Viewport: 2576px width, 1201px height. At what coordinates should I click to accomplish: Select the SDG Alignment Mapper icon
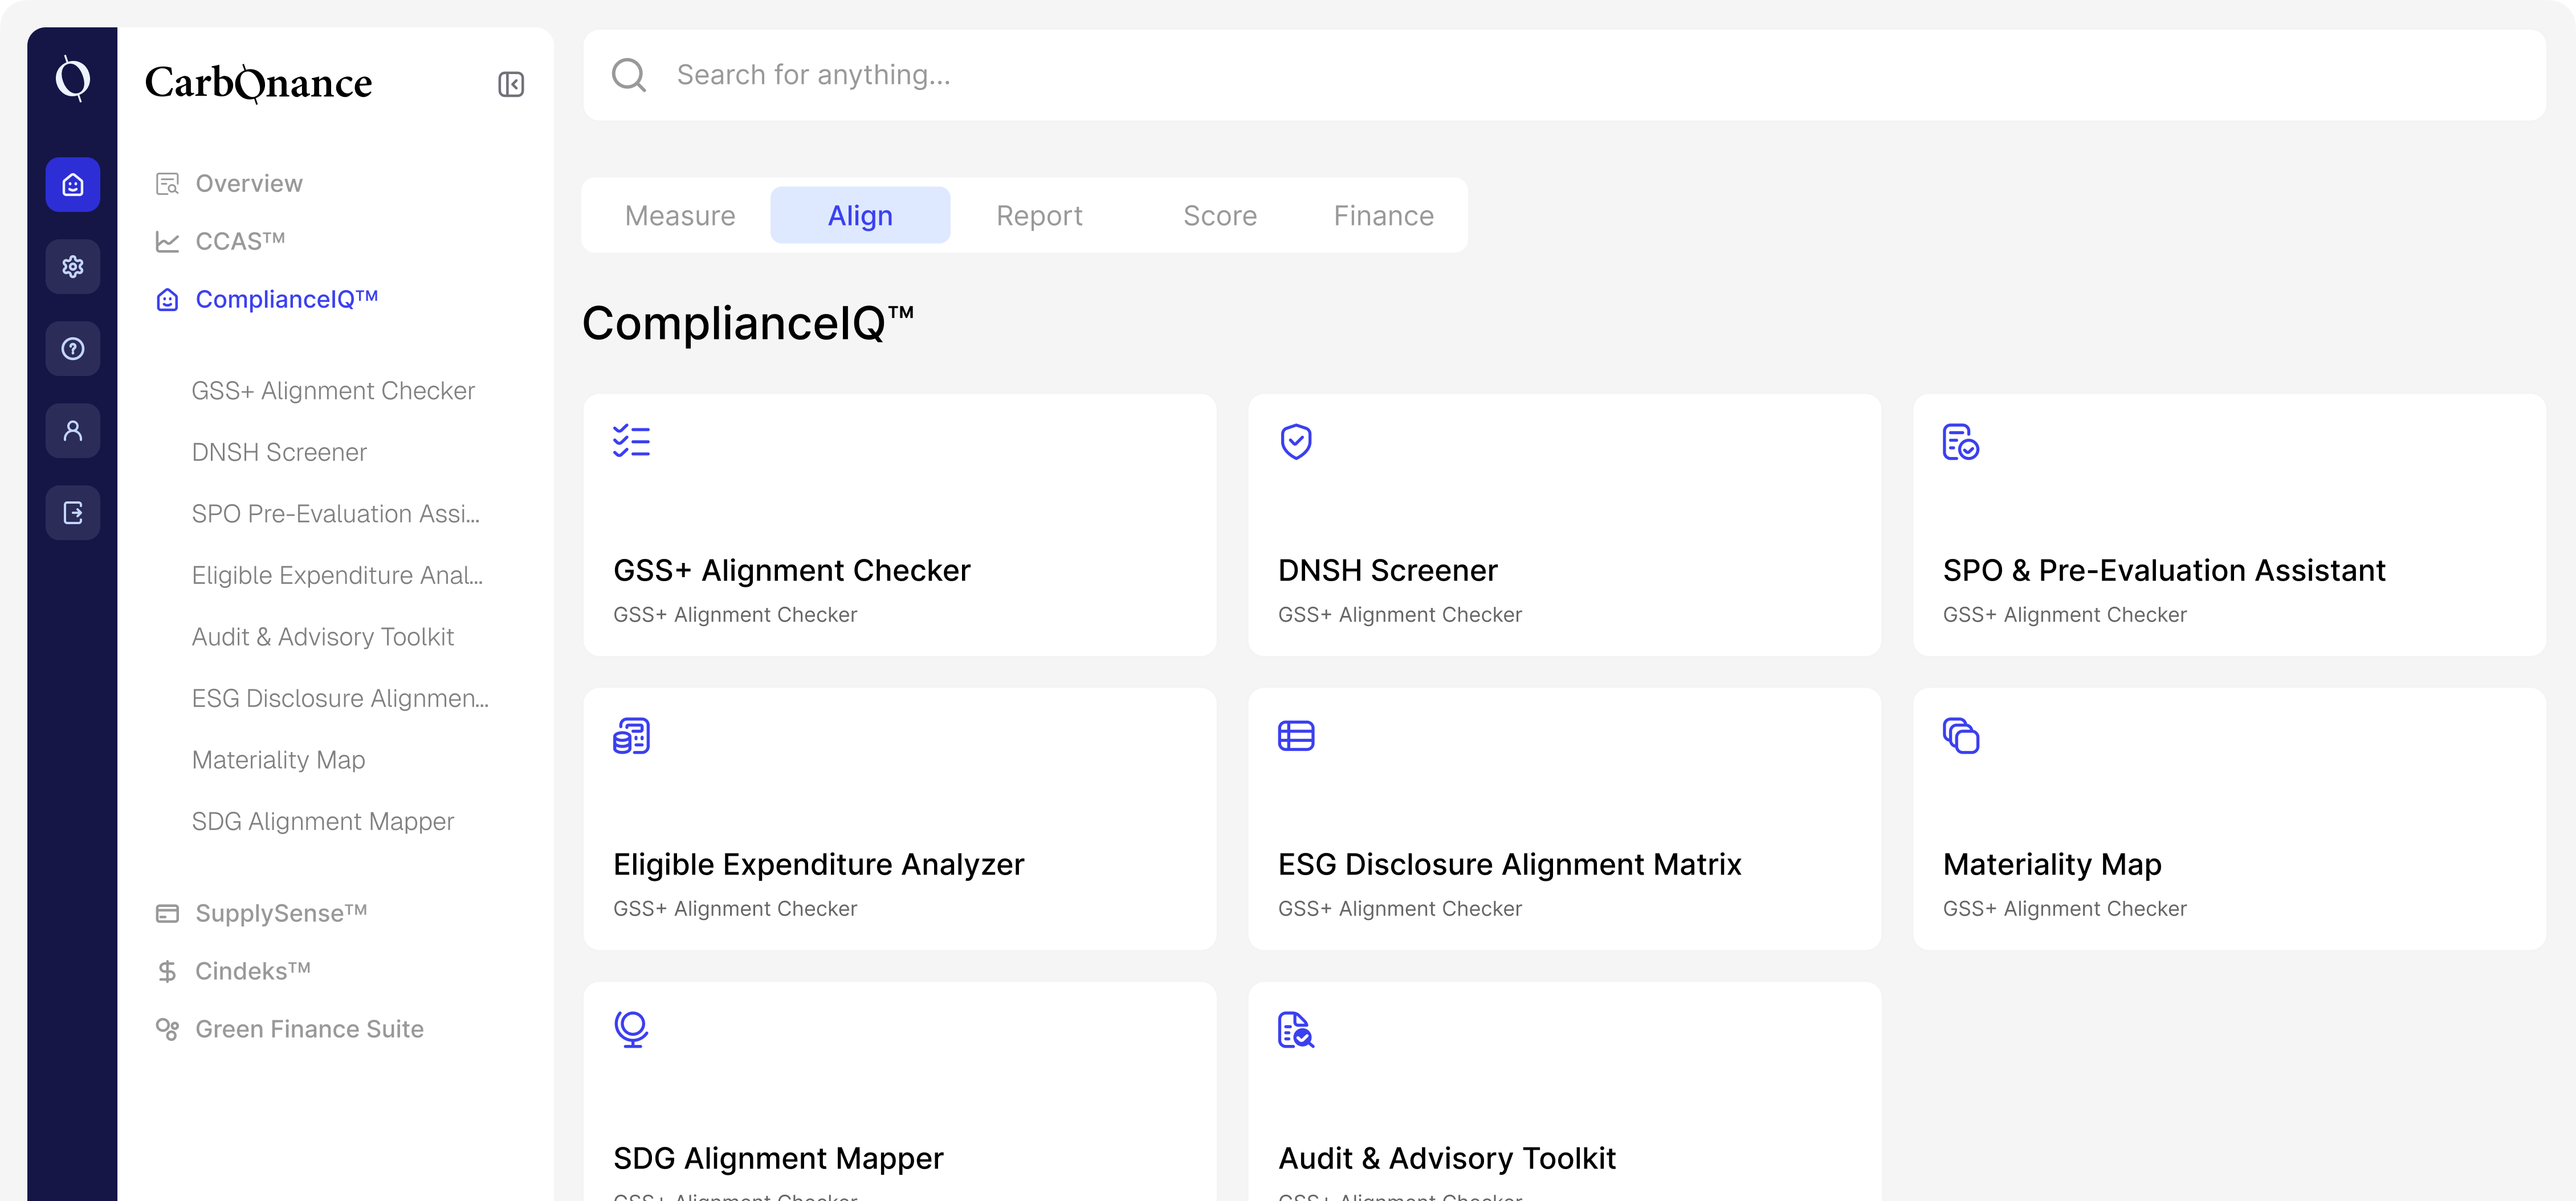[x=631, y=1029]
